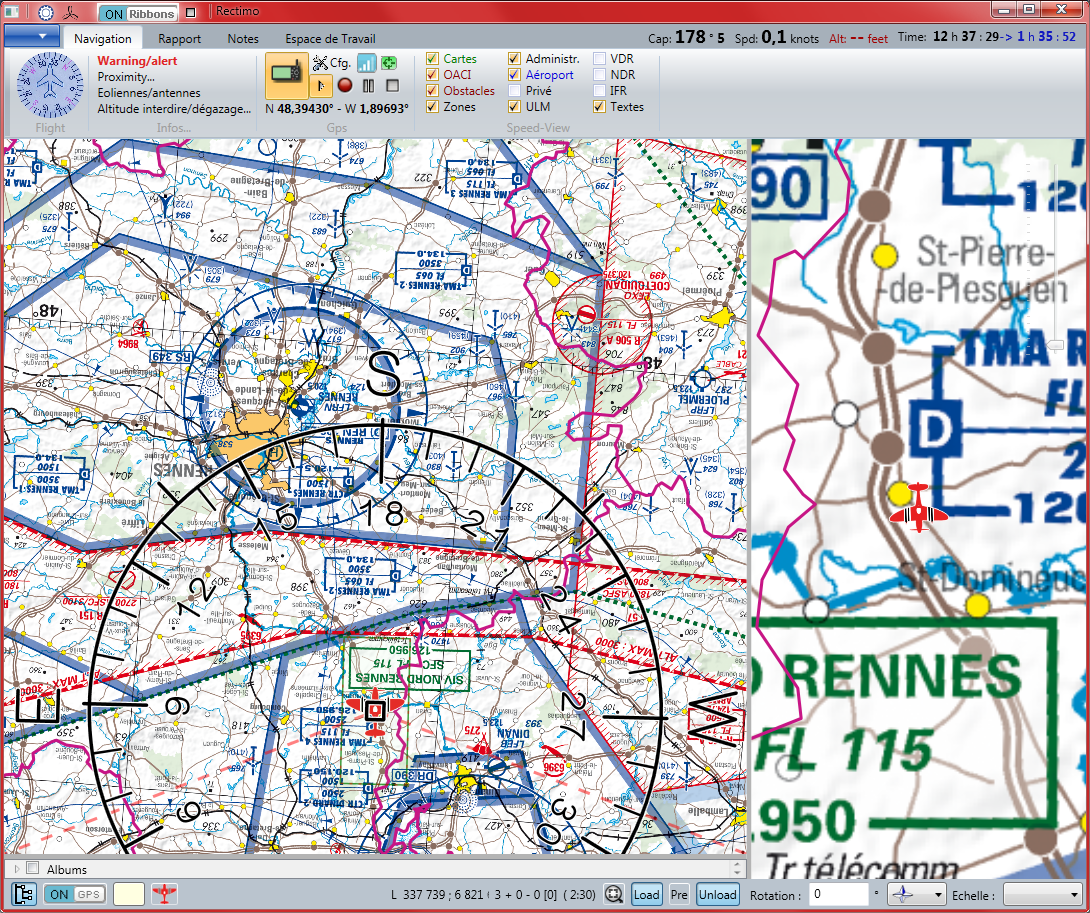Toggle the Aéroport checkbox

pyautogui.click(x=514, y=74)
